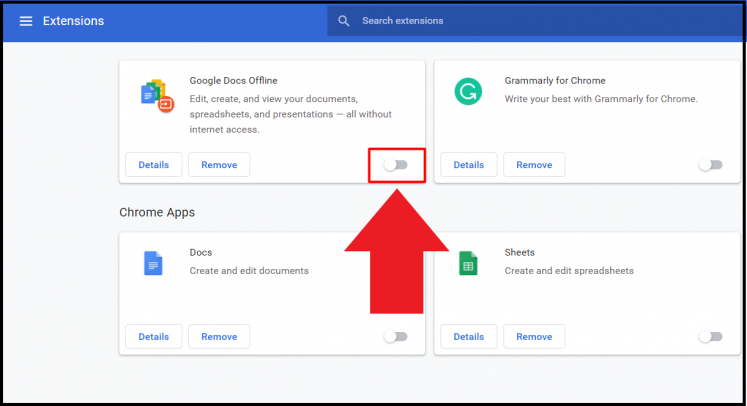Open Details for Grammarly for Chrome
The image size is (747, 406).
click(468, 165)
